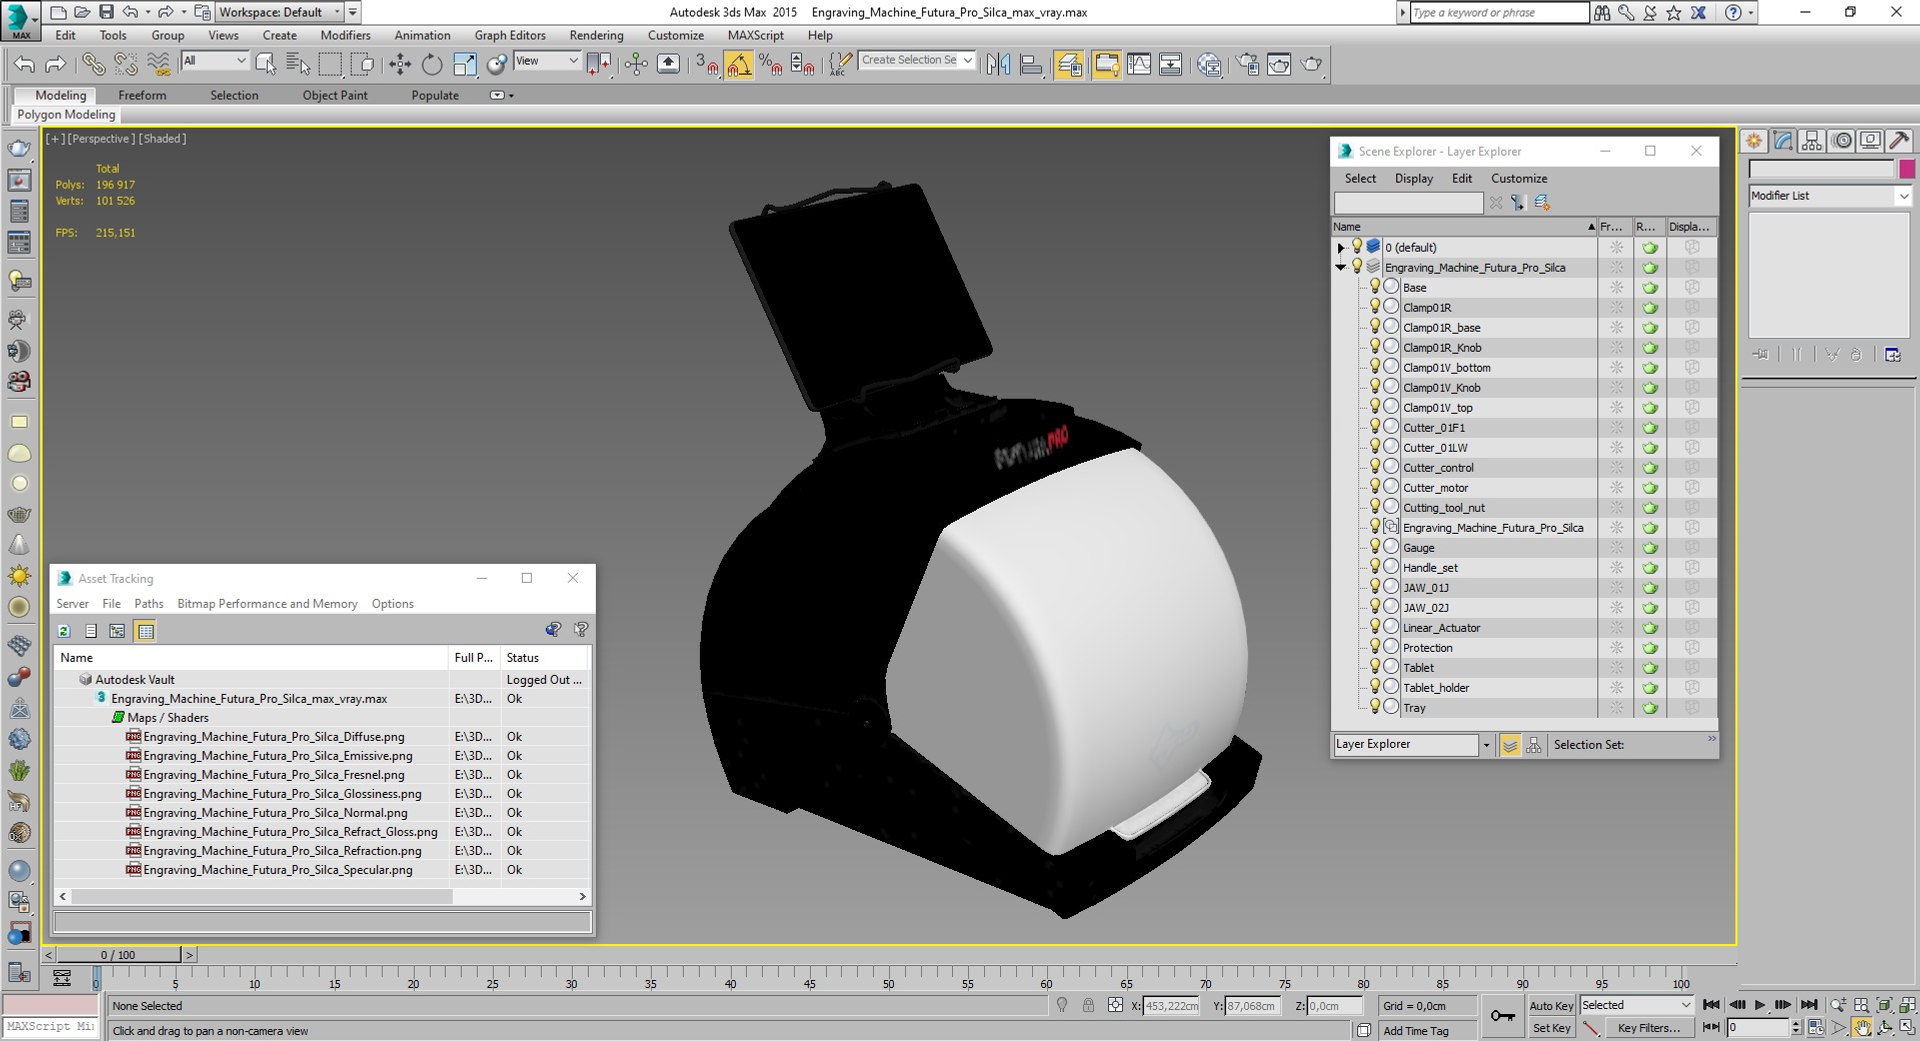Switch to the Freeform ribbon tab
The image size is (1920, 1041).
142,95
